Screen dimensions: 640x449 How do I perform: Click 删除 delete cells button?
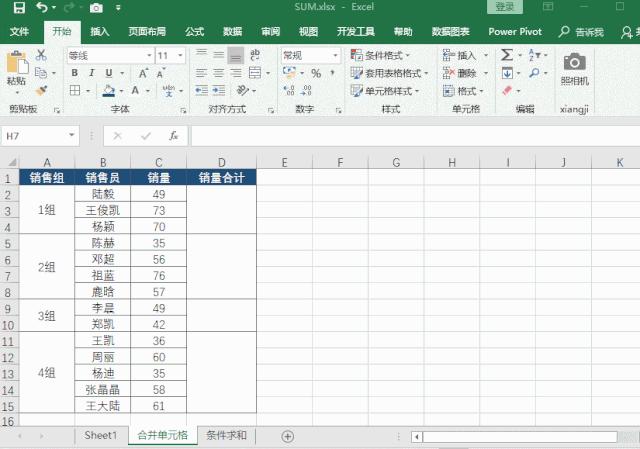pyautogui.click(x=460, y=73)
